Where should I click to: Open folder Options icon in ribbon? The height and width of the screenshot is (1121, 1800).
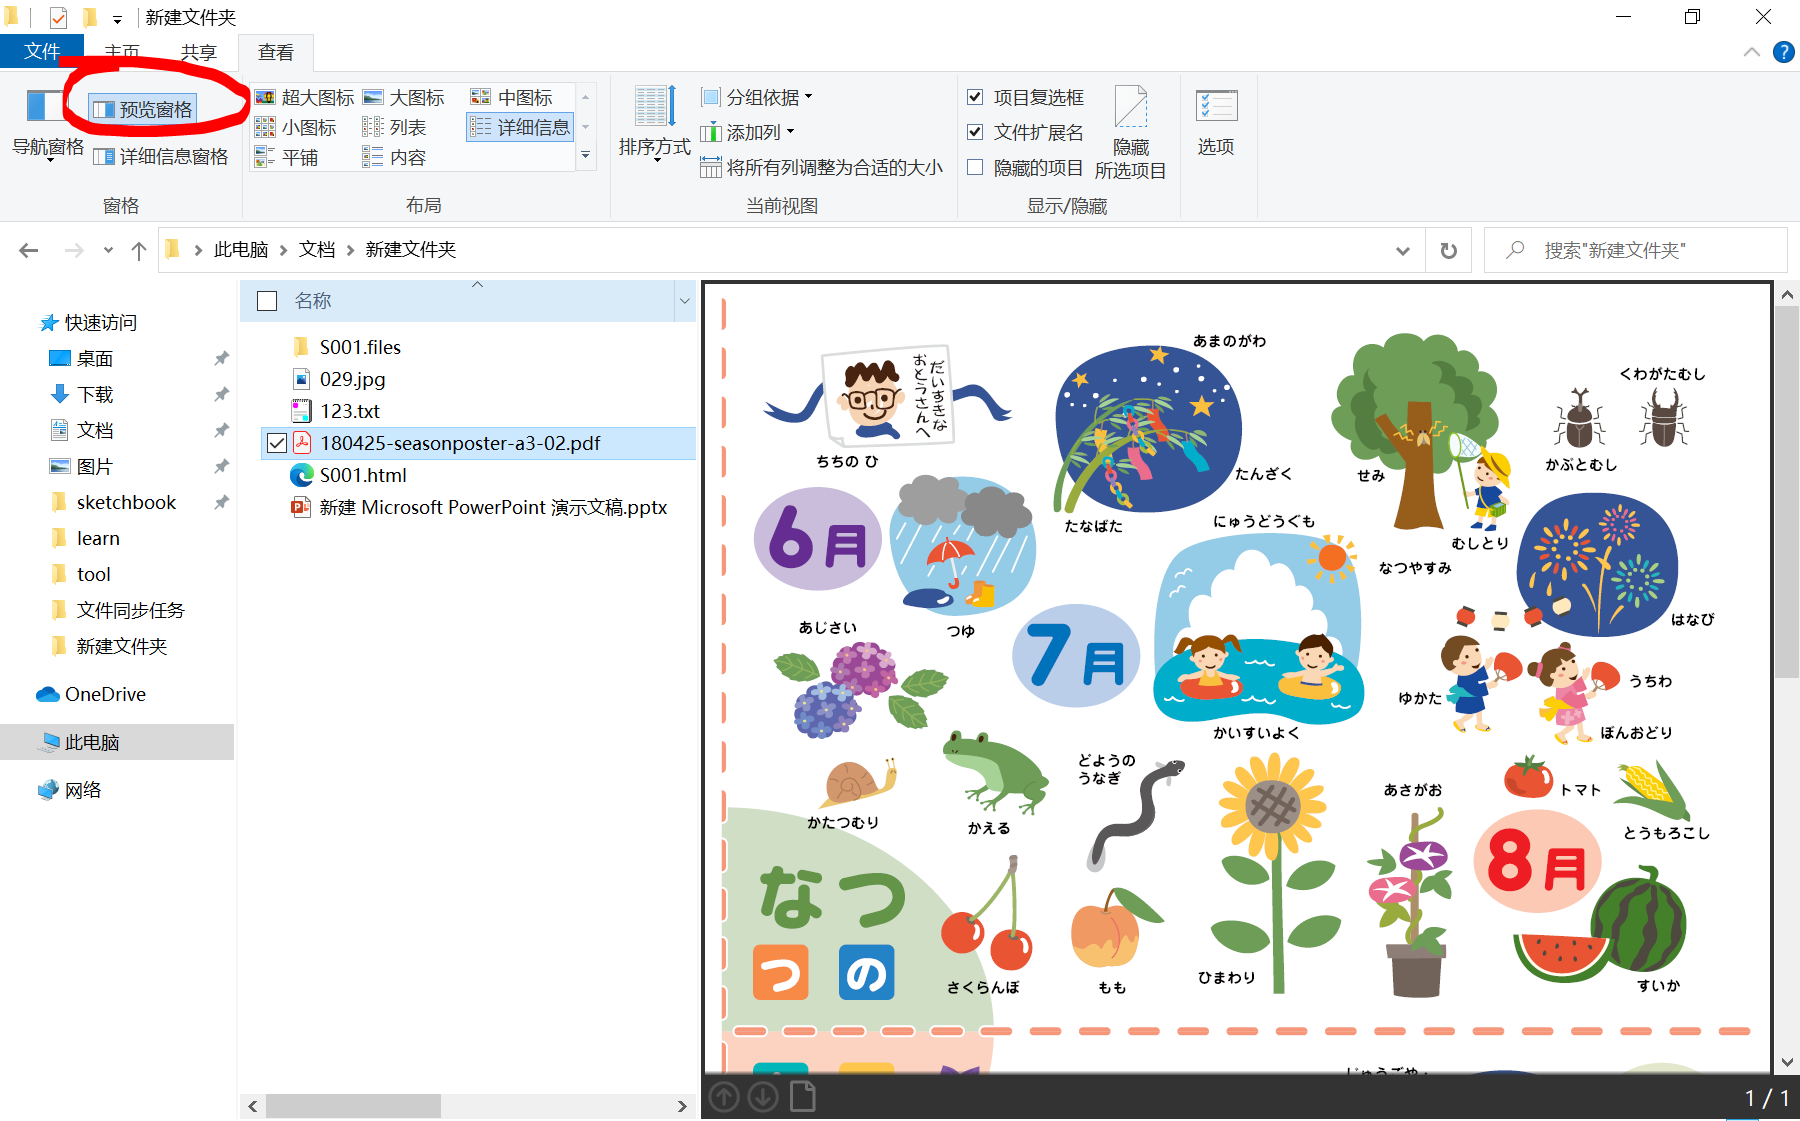tap(1215, 108)
